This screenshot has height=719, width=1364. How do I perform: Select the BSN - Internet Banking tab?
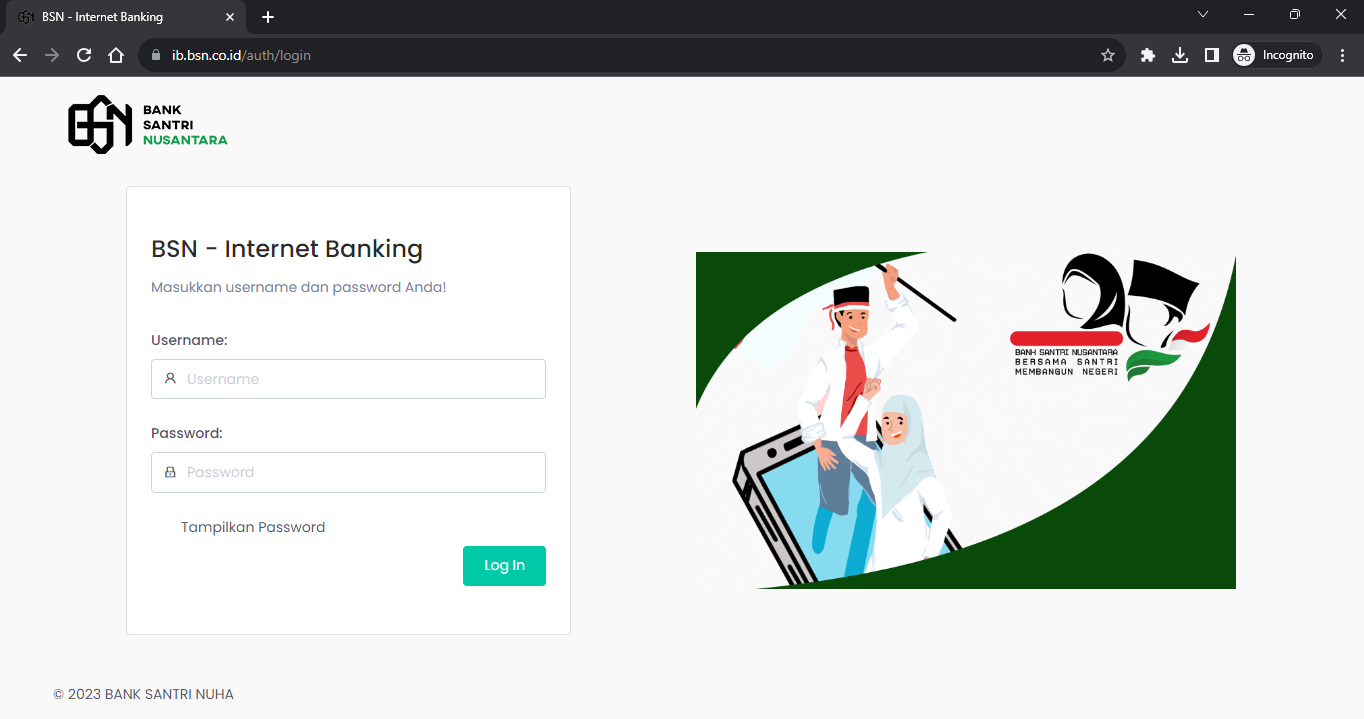pos(122,17)
